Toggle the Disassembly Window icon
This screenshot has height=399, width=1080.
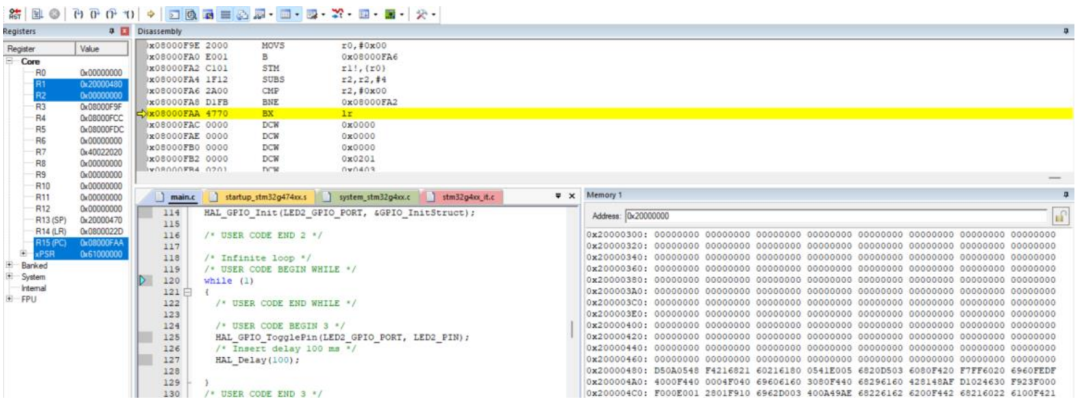[191, 13]
